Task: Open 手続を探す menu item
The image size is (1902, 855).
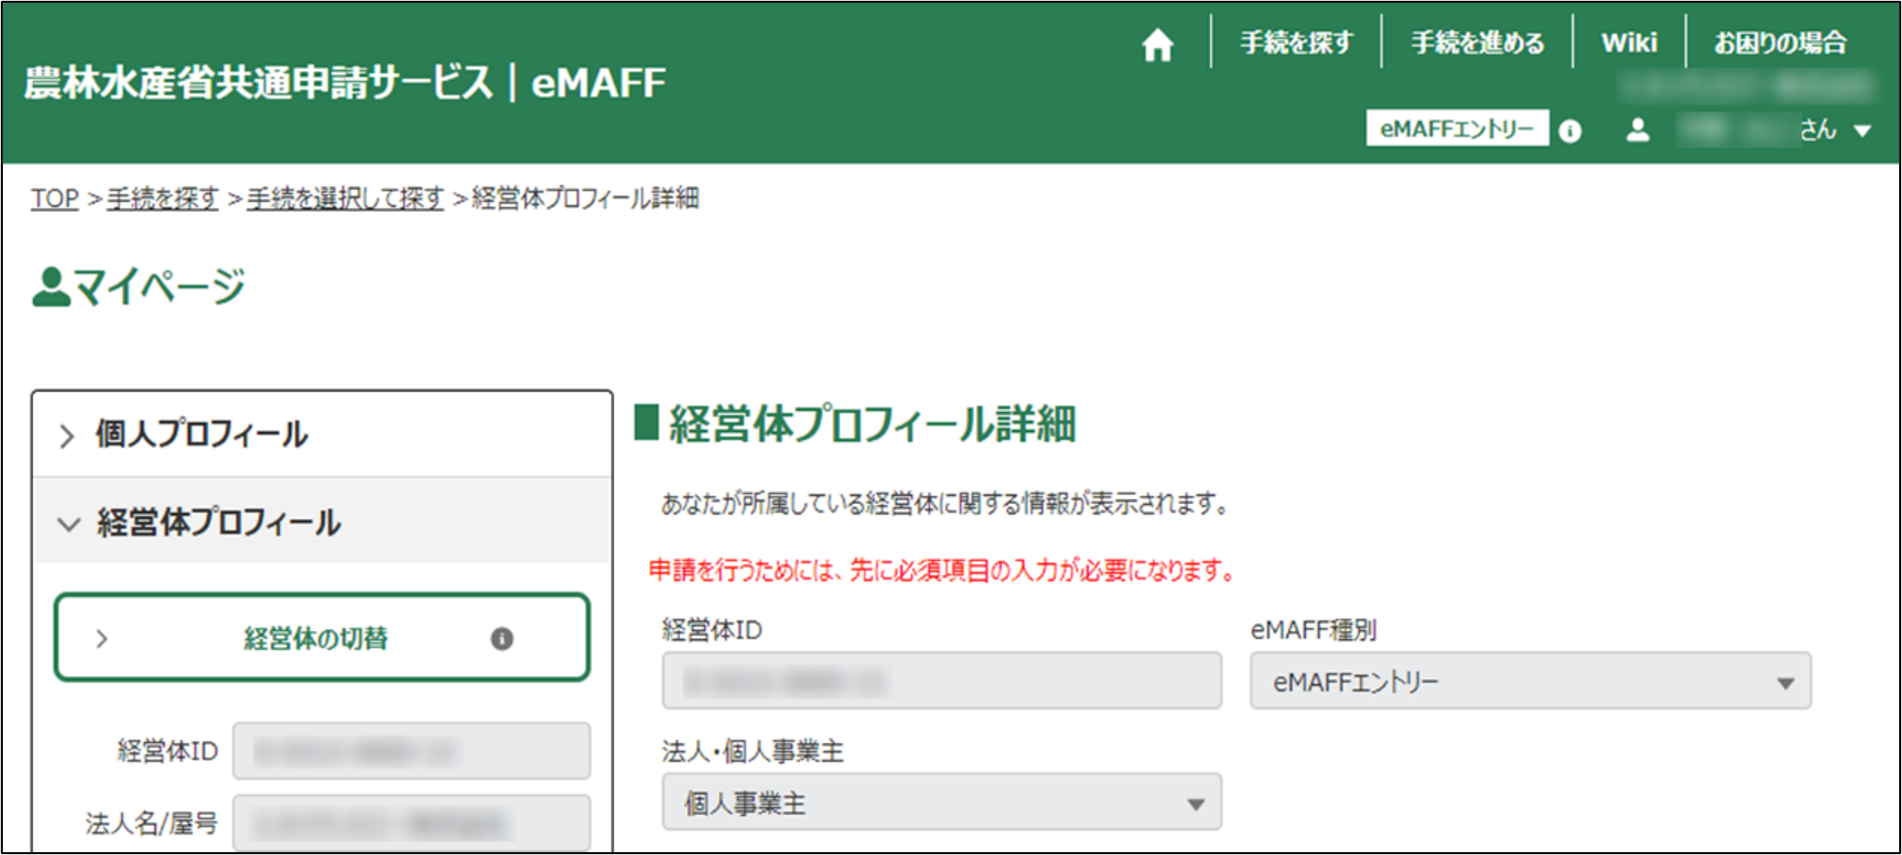Action: pos(1296,43)
